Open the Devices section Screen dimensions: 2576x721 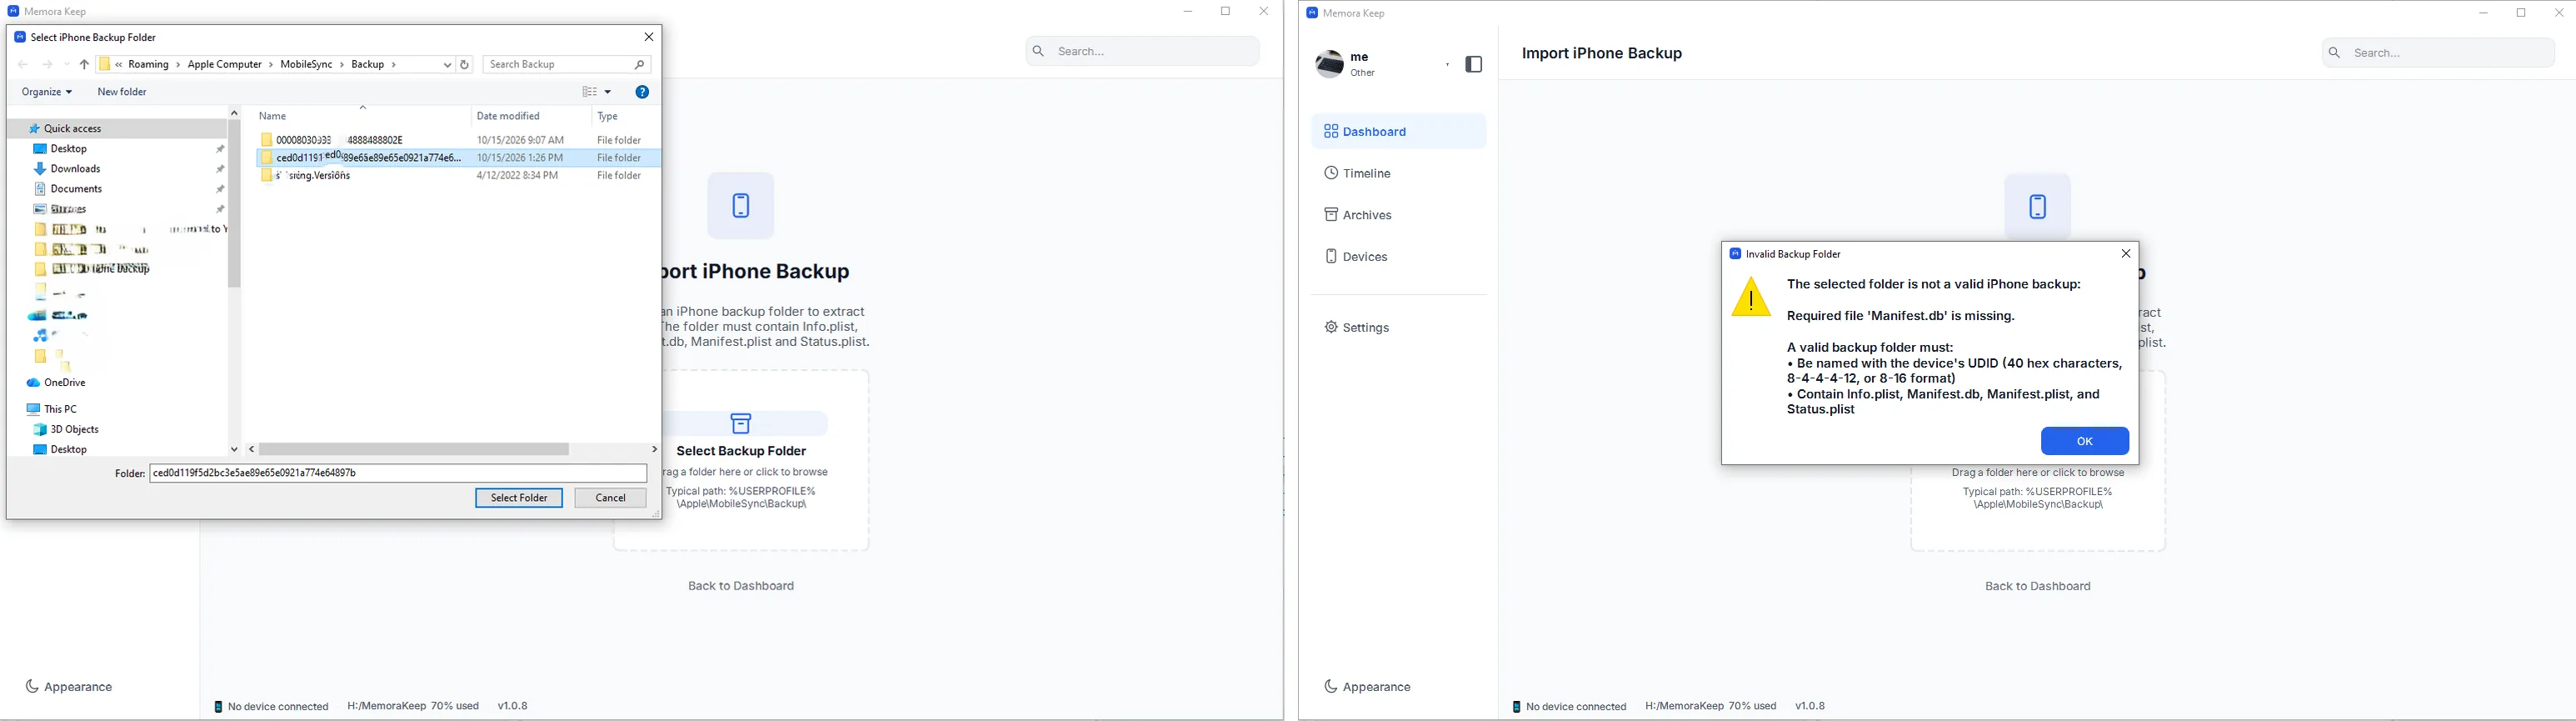[x=1398, y=257]
